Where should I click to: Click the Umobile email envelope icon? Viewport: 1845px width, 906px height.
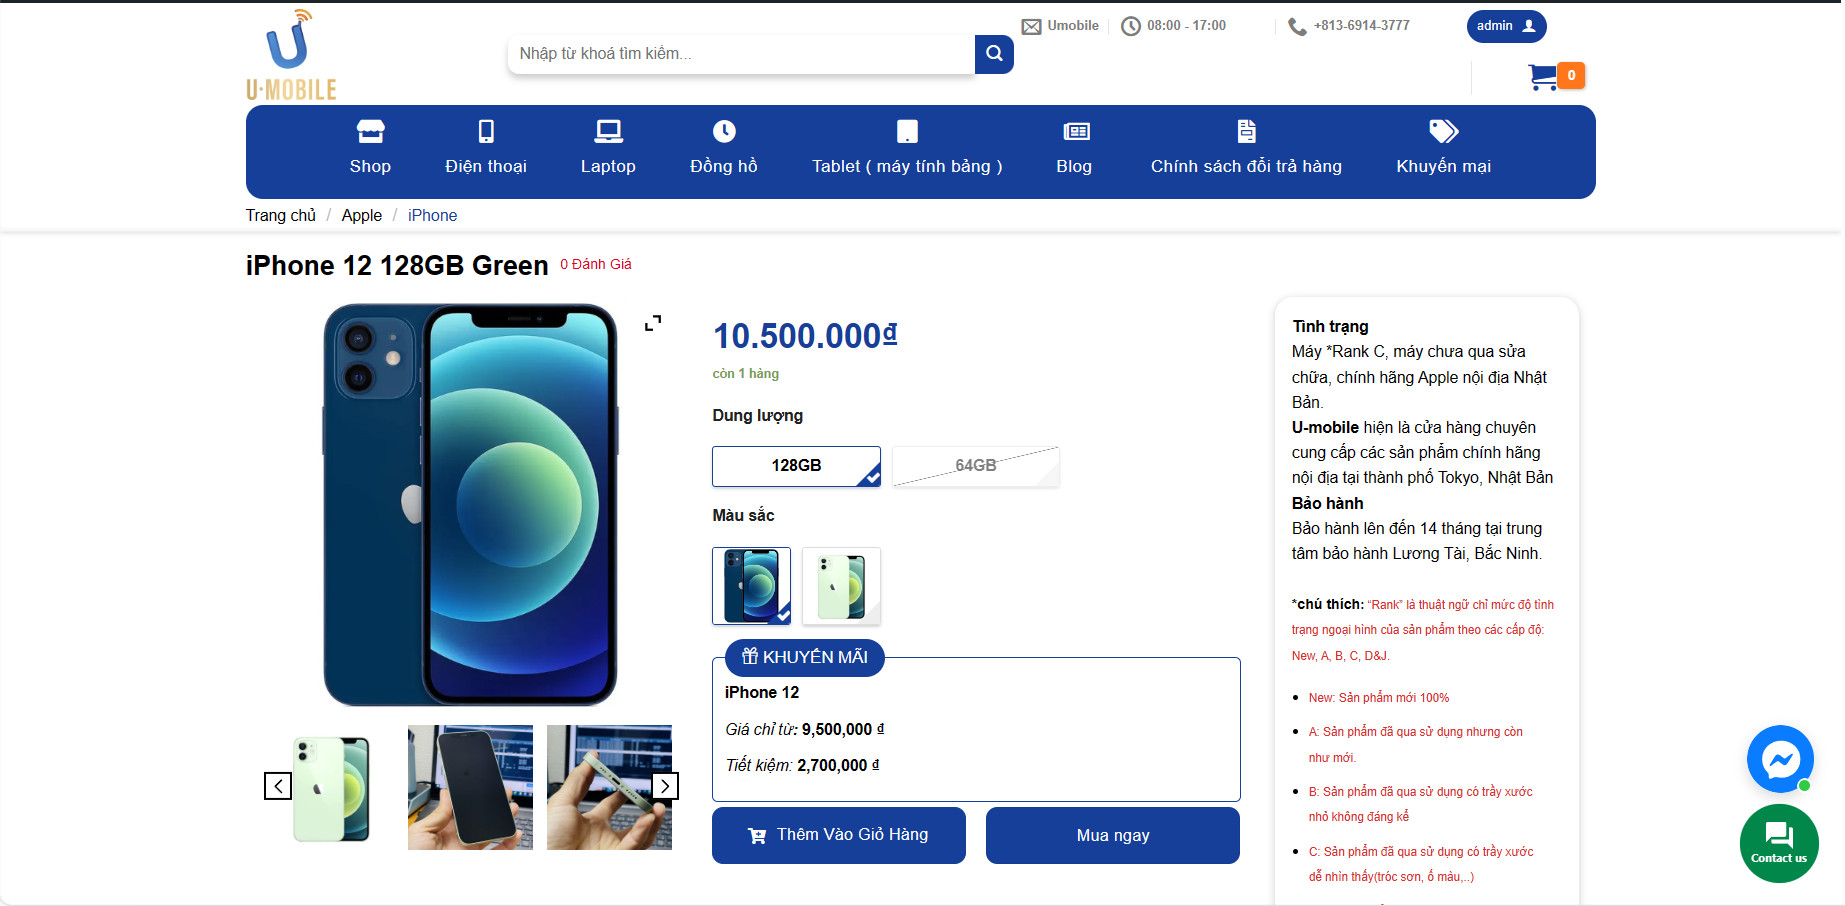tap(1031, 27)
